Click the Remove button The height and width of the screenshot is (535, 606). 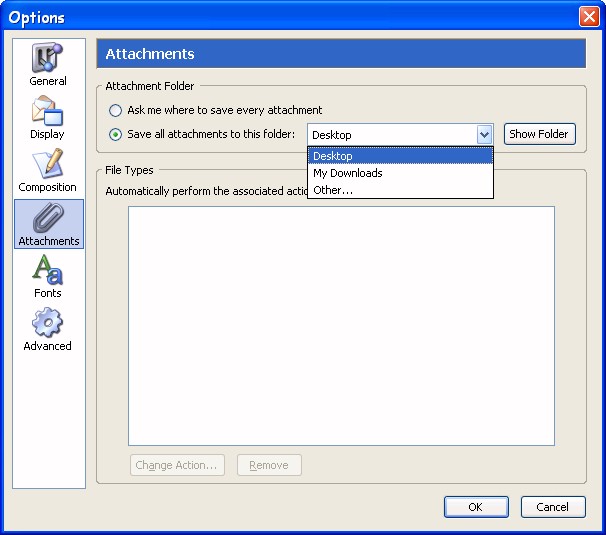coord(269,465)
